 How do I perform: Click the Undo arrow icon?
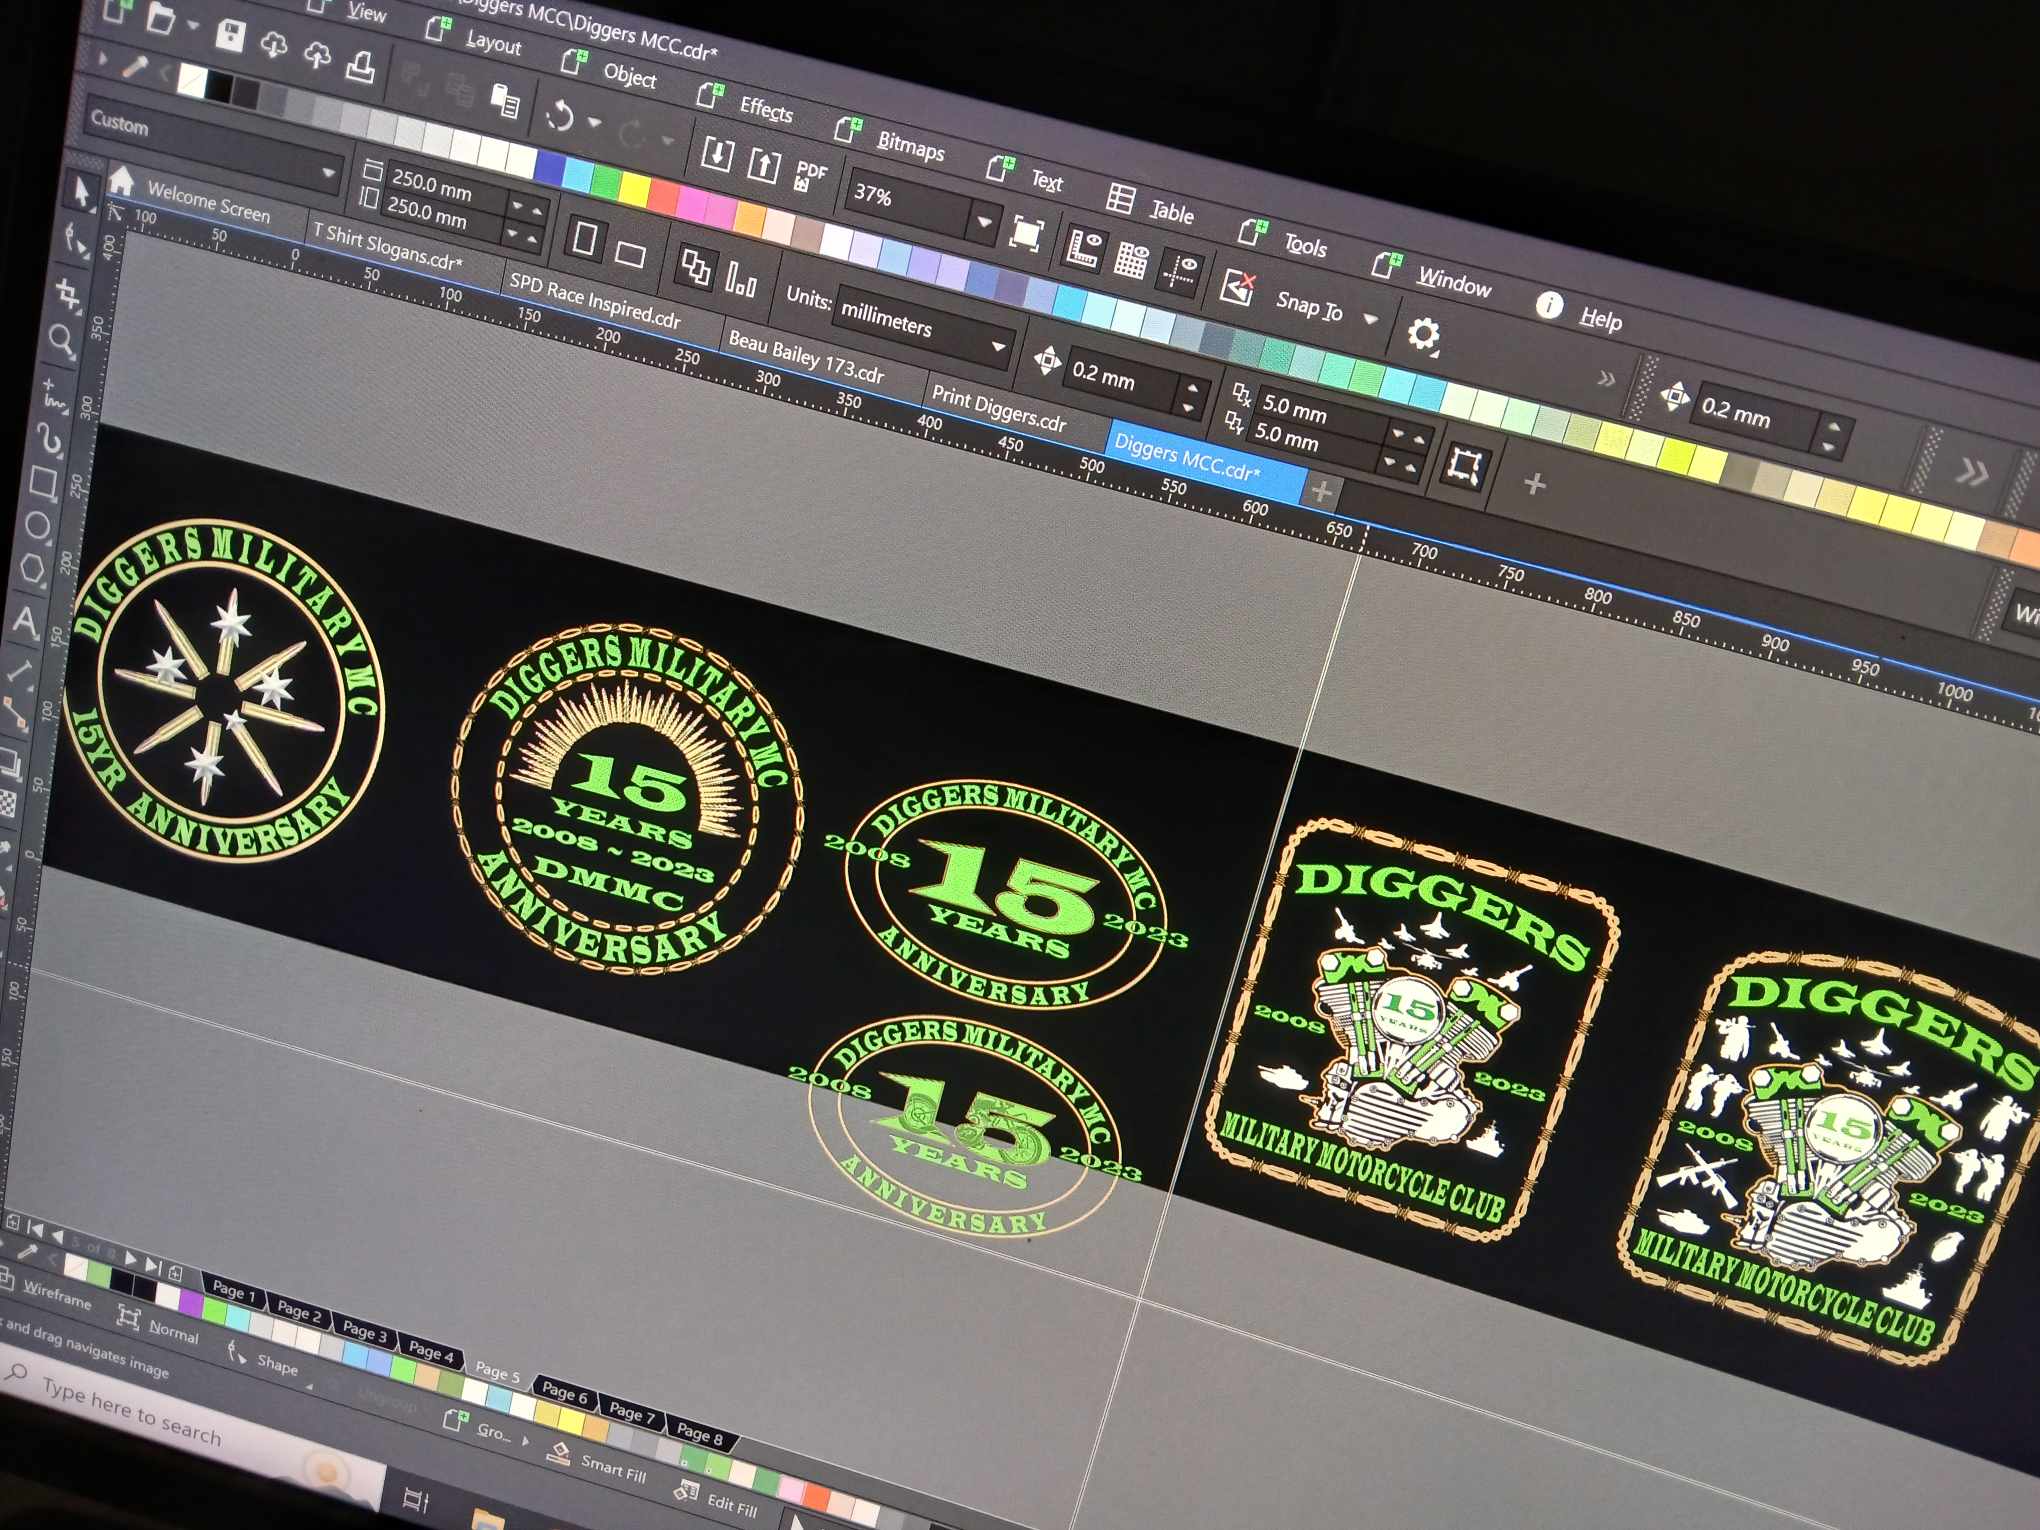[x=560, y=116]
